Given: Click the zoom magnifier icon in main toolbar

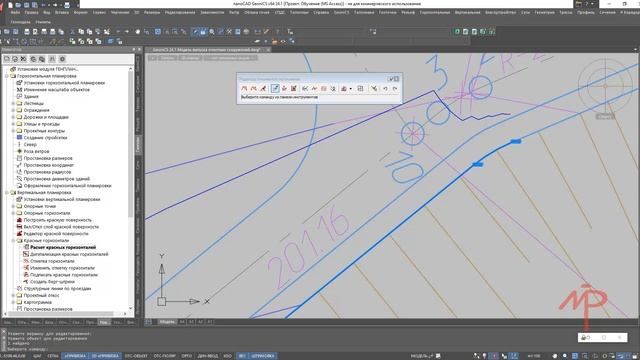Looking at the screenshot, I should coord(212,31).
